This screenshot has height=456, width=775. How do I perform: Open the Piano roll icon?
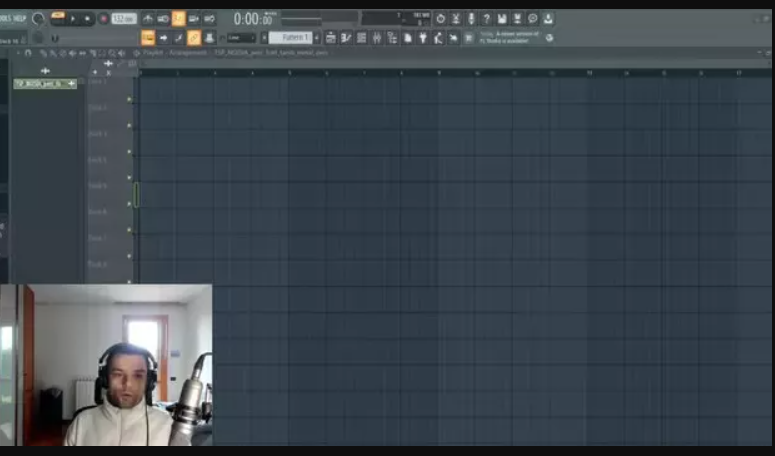(346, 38)
